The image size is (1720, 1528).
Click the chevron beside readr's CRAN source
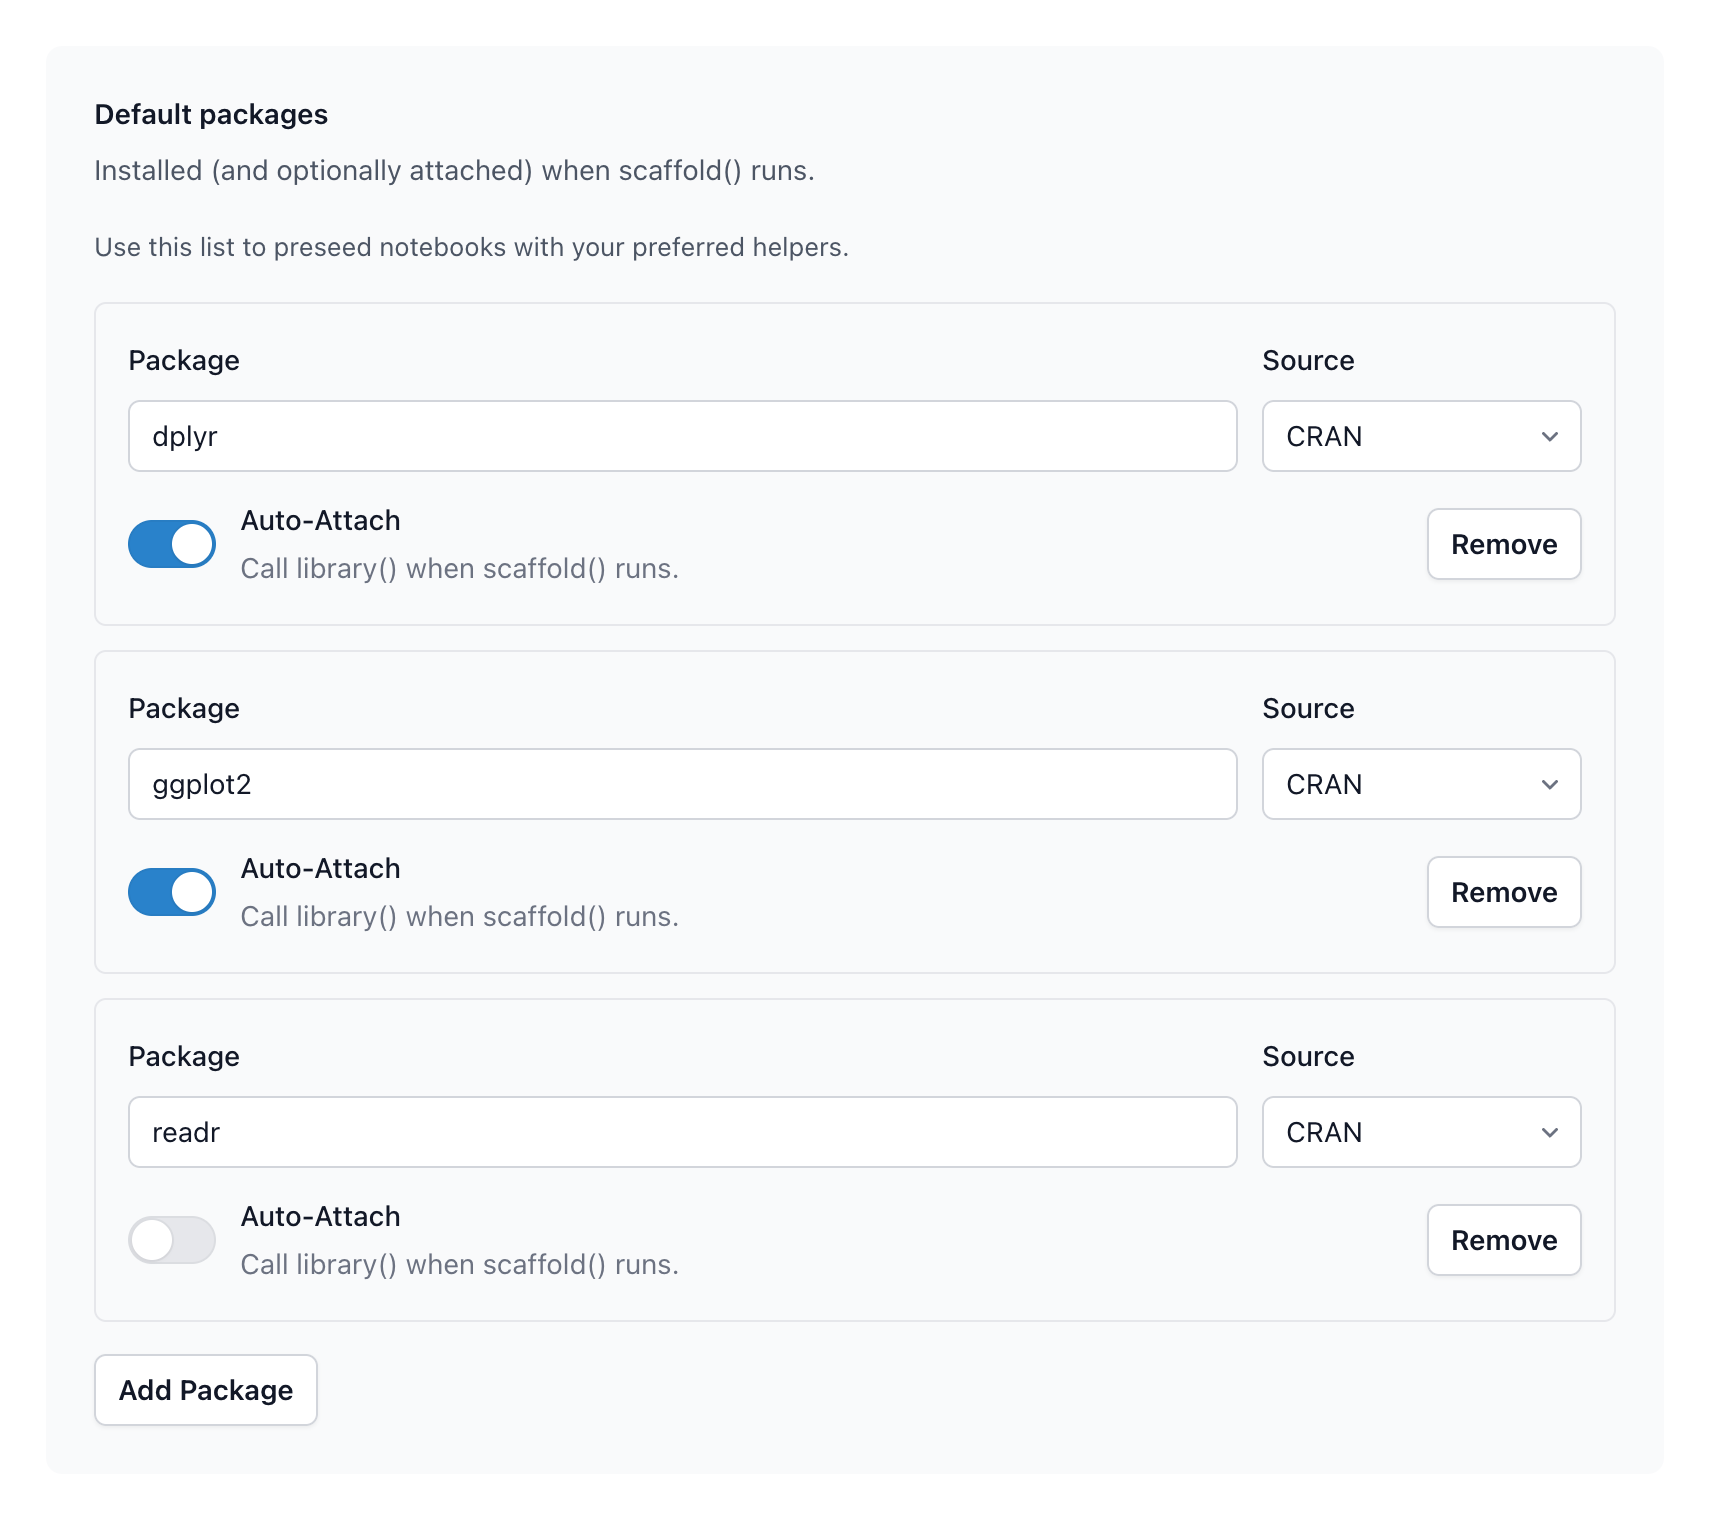point(1551,1132)
